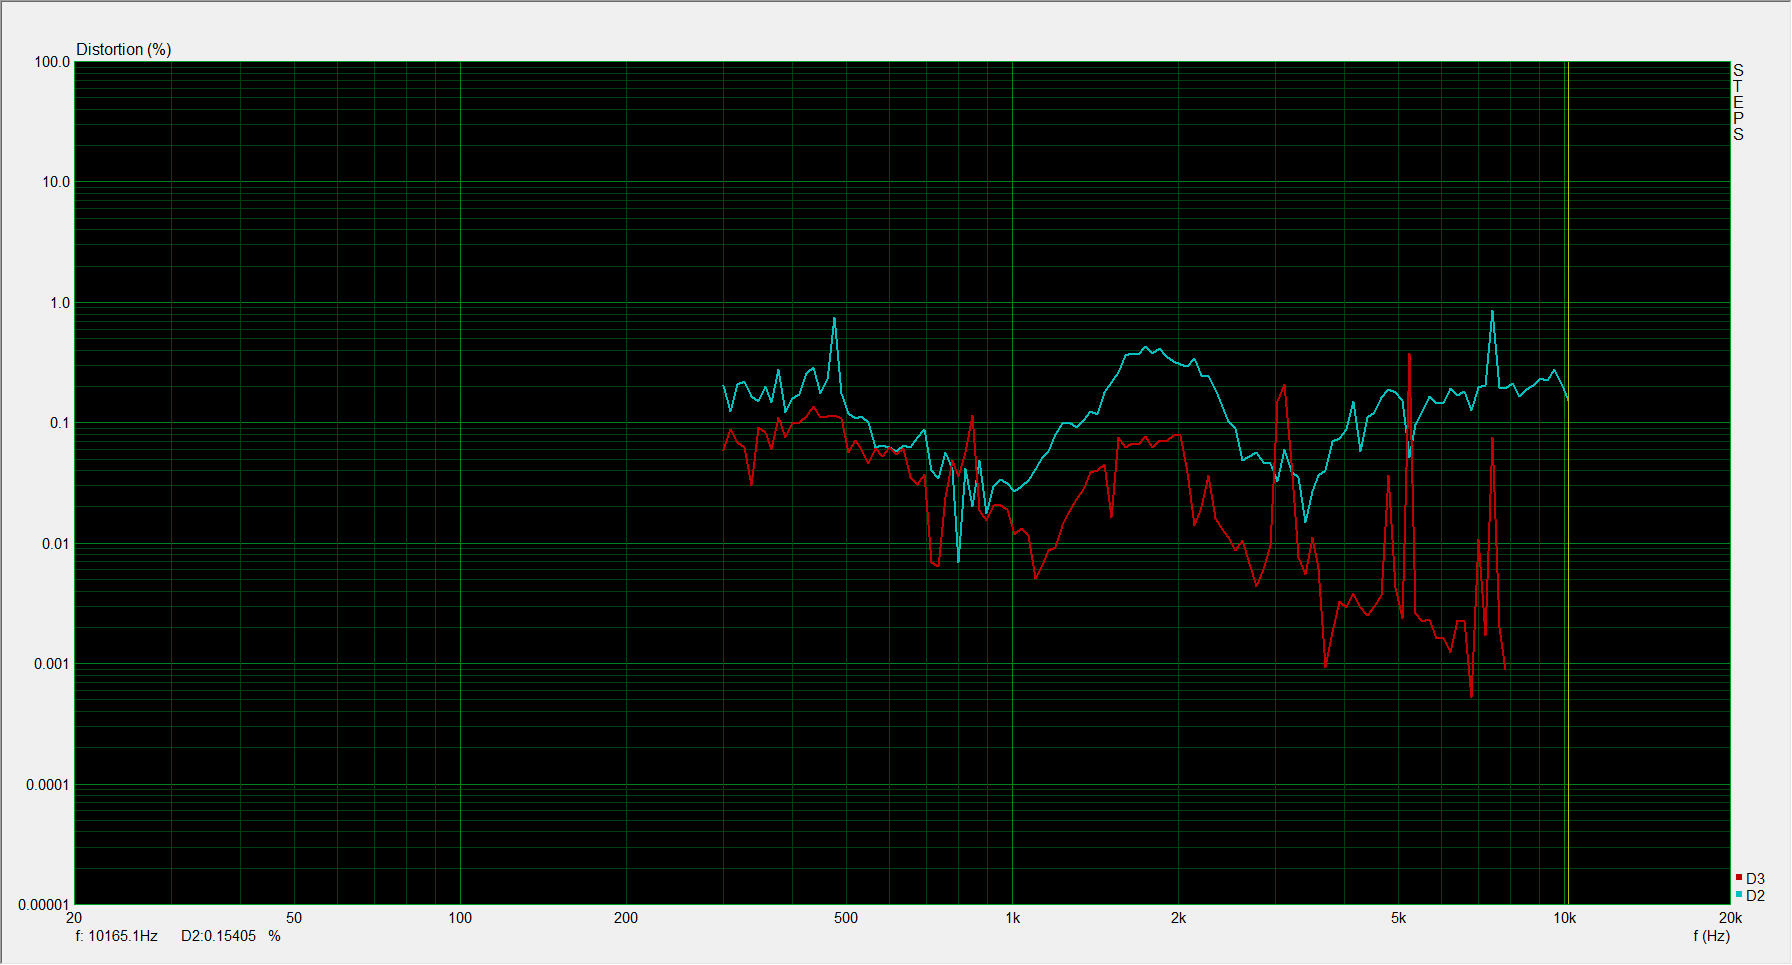Click the 1k frequency axis label

coord(1013,918)
